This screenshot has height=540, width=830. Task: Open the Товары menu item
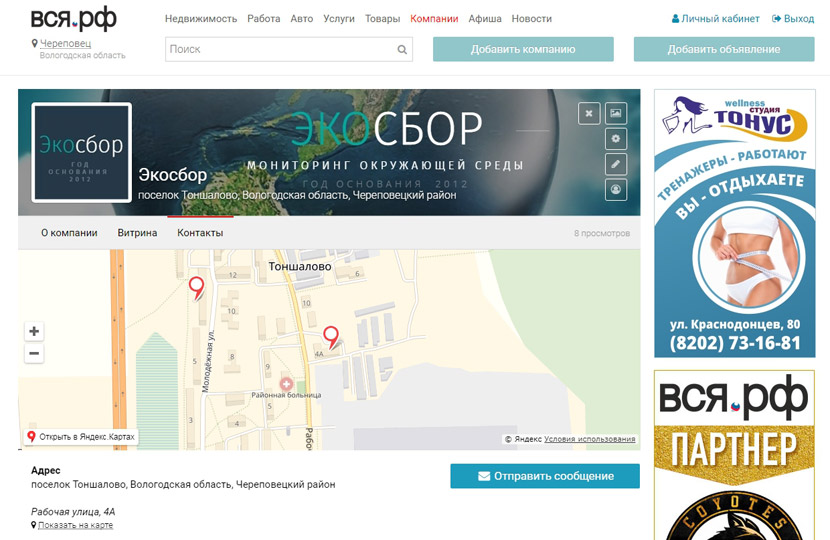coord(382,19)
